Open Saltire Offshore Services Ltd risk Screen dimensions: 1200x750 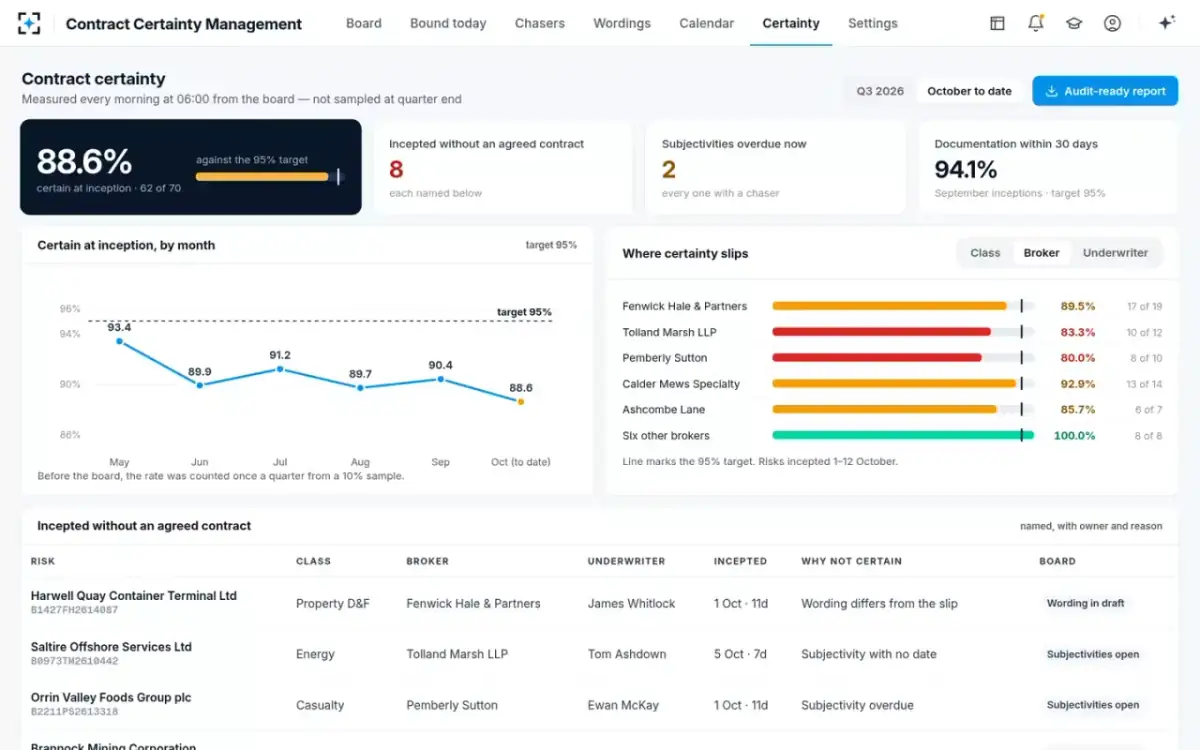(111, 646)
